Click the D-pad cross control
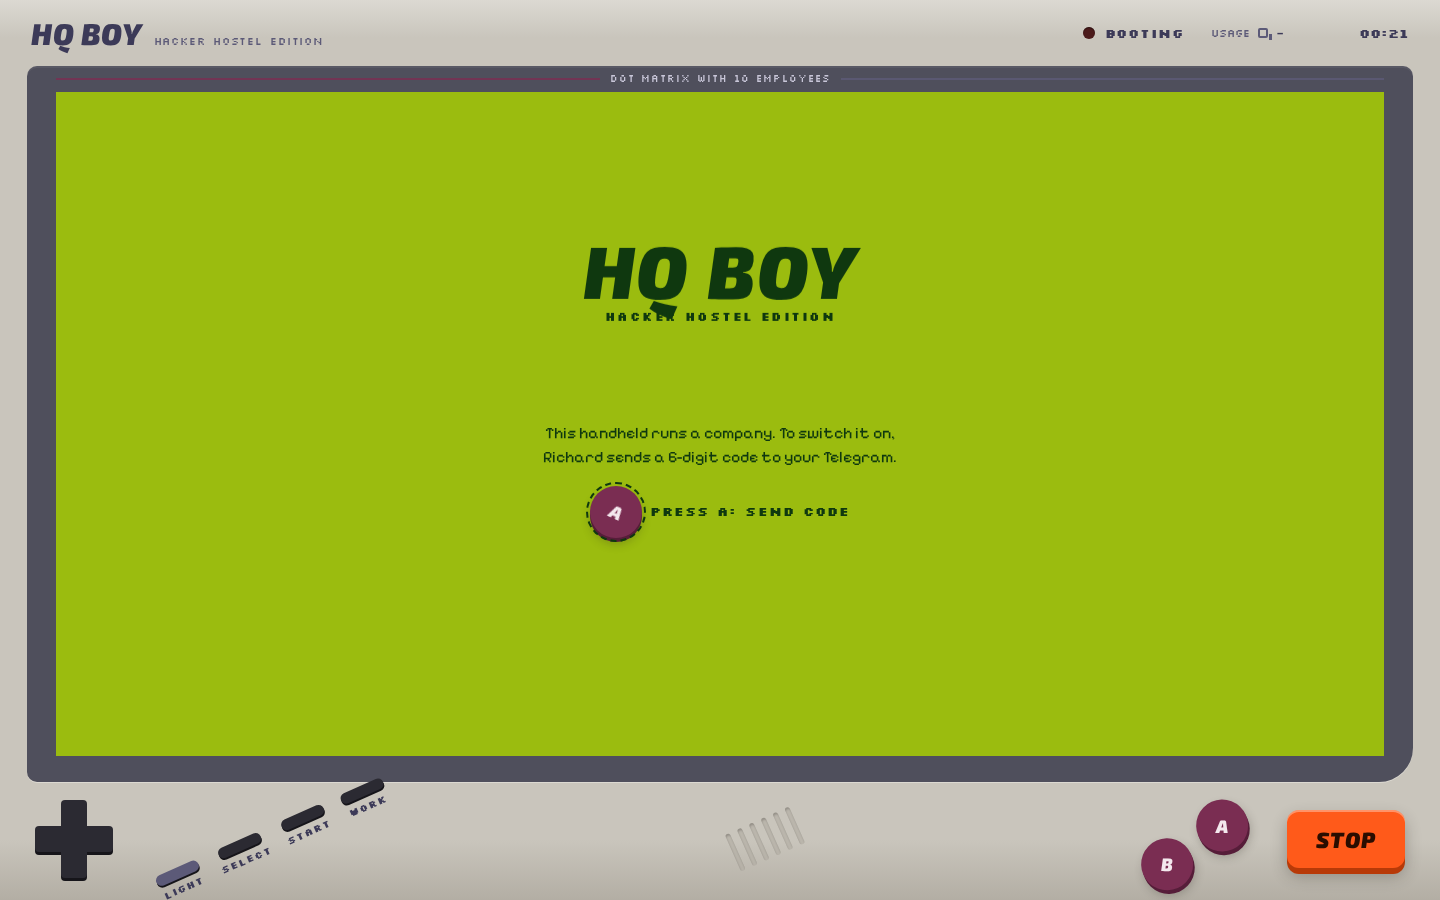Image resolution: width=1440 pixels, height=900 pixels. 74,840
